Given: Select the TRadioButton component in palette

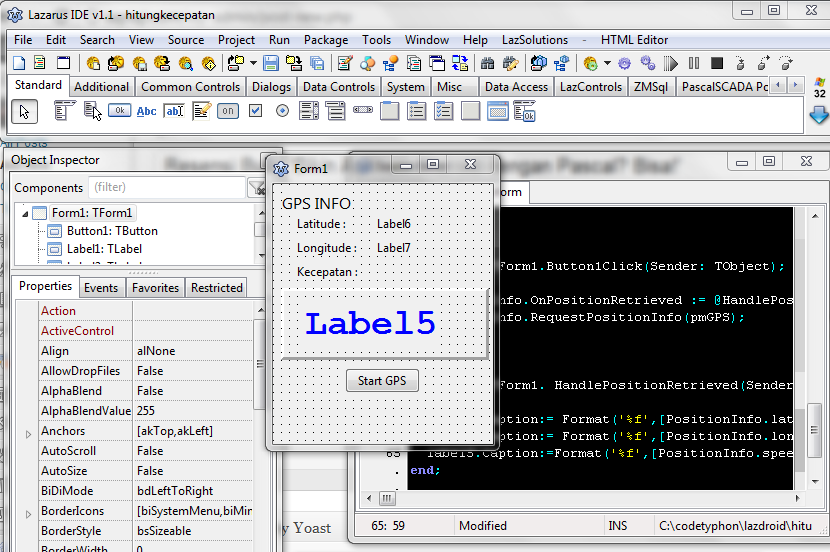Looking at the screenshot, I should click(x=282, y=111).
